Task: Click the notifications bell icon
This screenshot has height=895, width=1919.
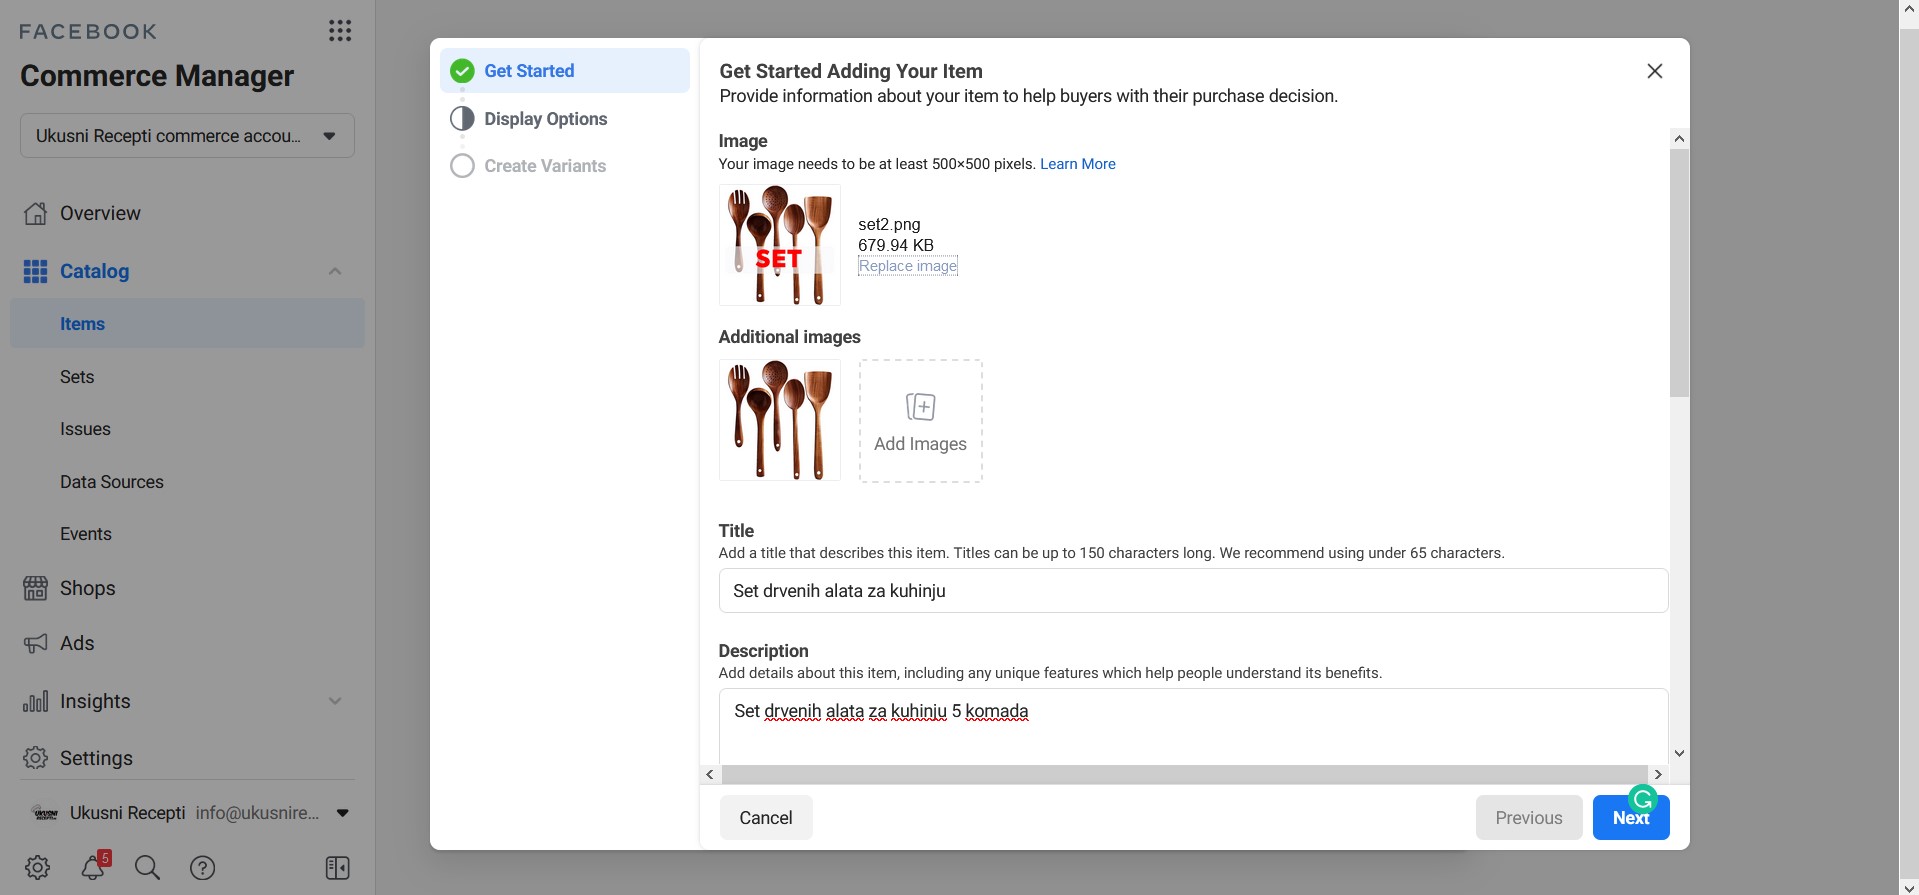Action: tap(94, 867)
